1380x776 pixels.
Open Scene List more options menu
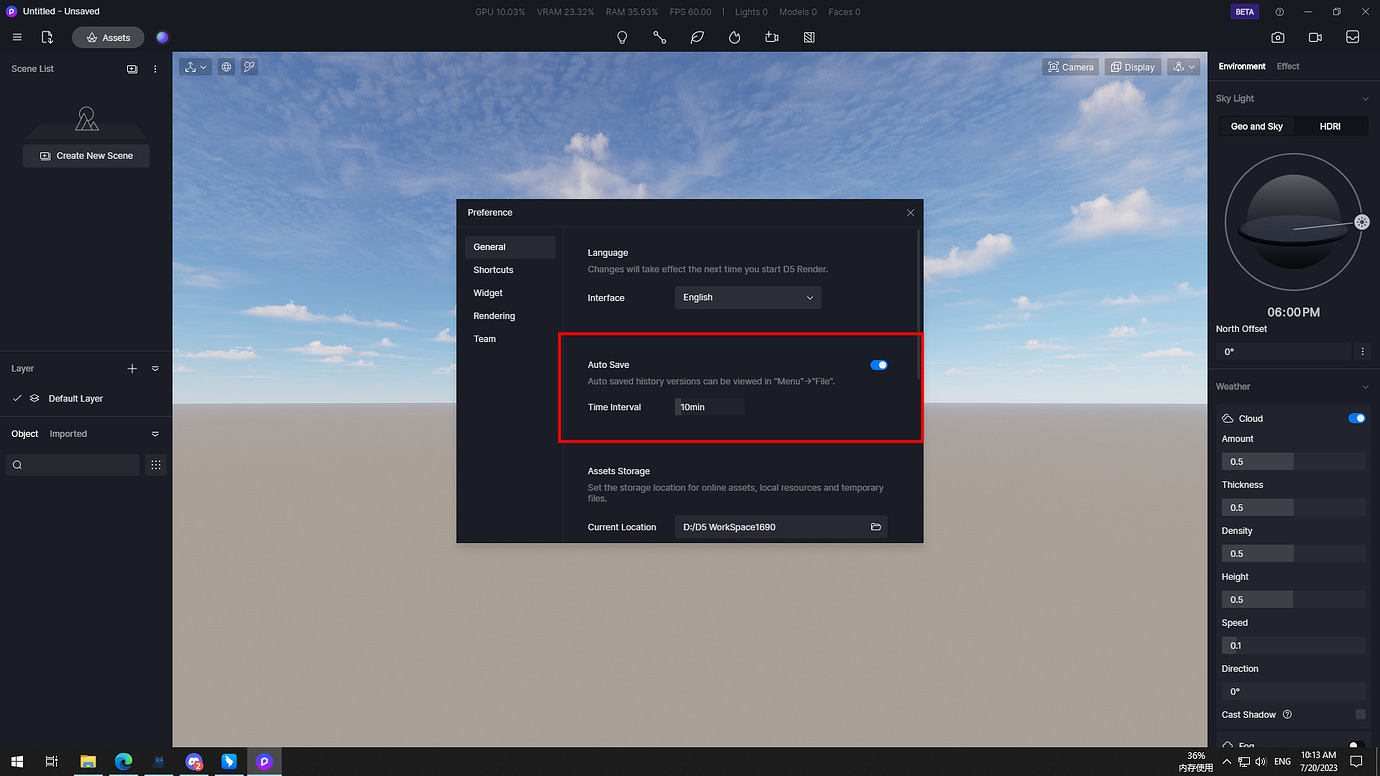(155, 69)
